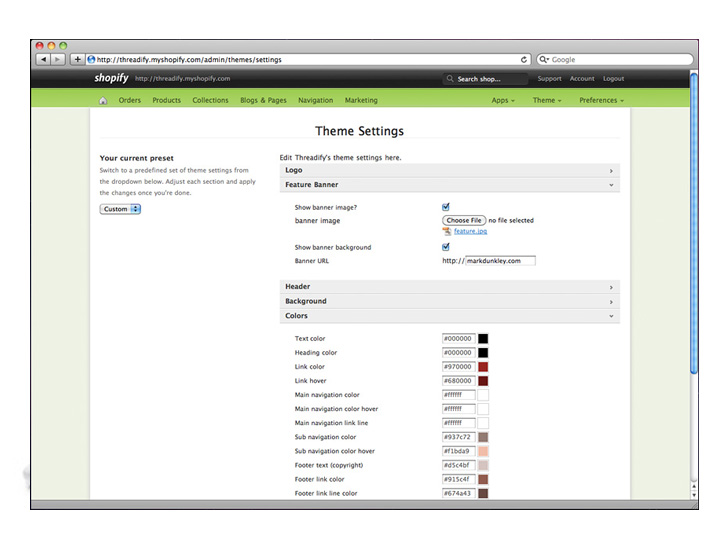
Task: Click the add bookmark plus button
Action: [x=77, y=60]
